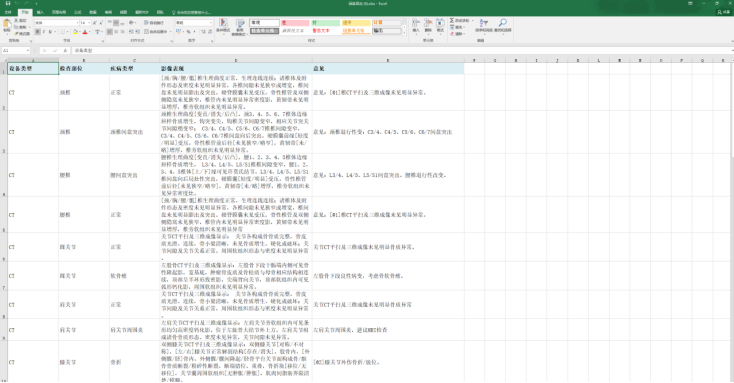This screenshot has width=734, height=383.
Task: Click the insert function fx icon
Action: coord(65,51)
